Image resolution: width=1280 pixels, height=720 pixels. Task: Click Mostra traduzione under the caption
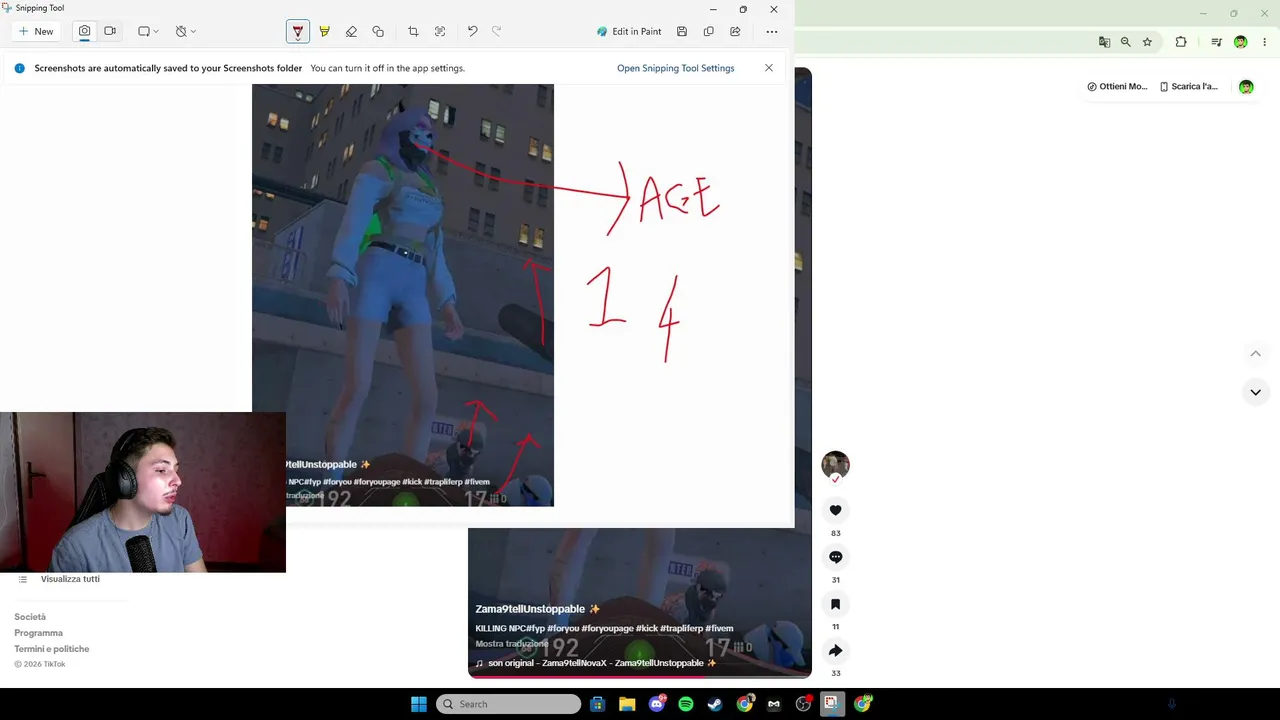[512, 644]
